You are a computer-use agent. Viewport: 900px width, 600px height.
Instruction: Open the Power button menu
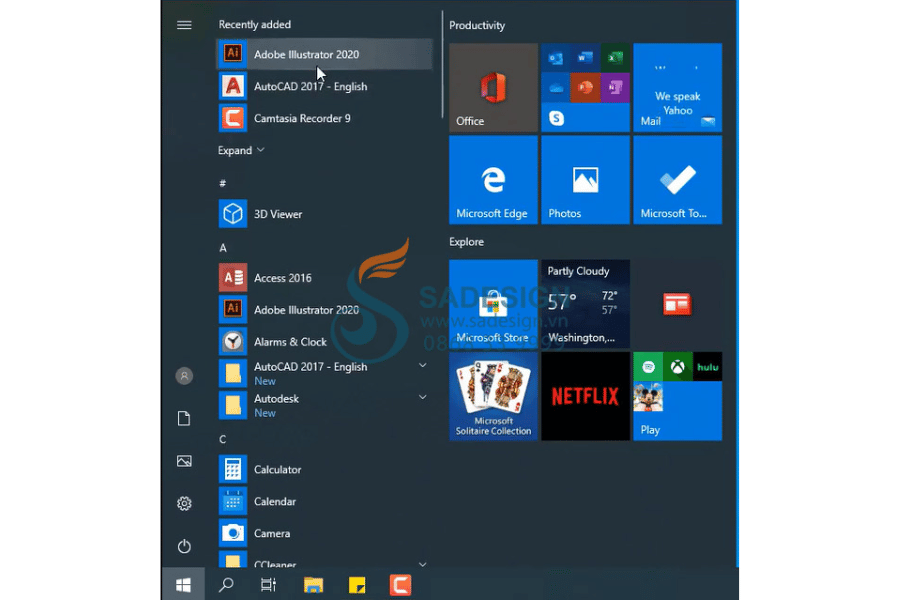click(x=184, y=547)
